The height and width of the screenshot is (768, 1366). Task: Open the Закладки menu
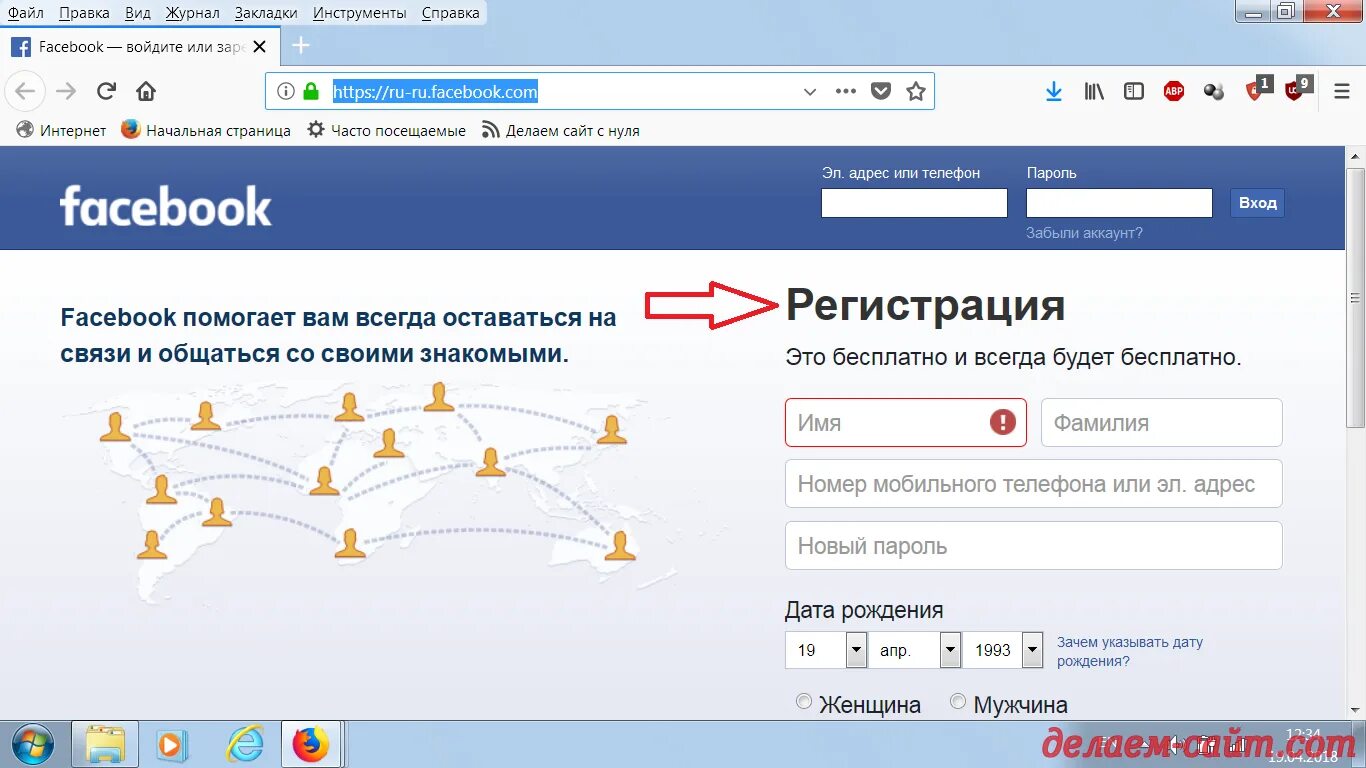click(x=266, y=13)
